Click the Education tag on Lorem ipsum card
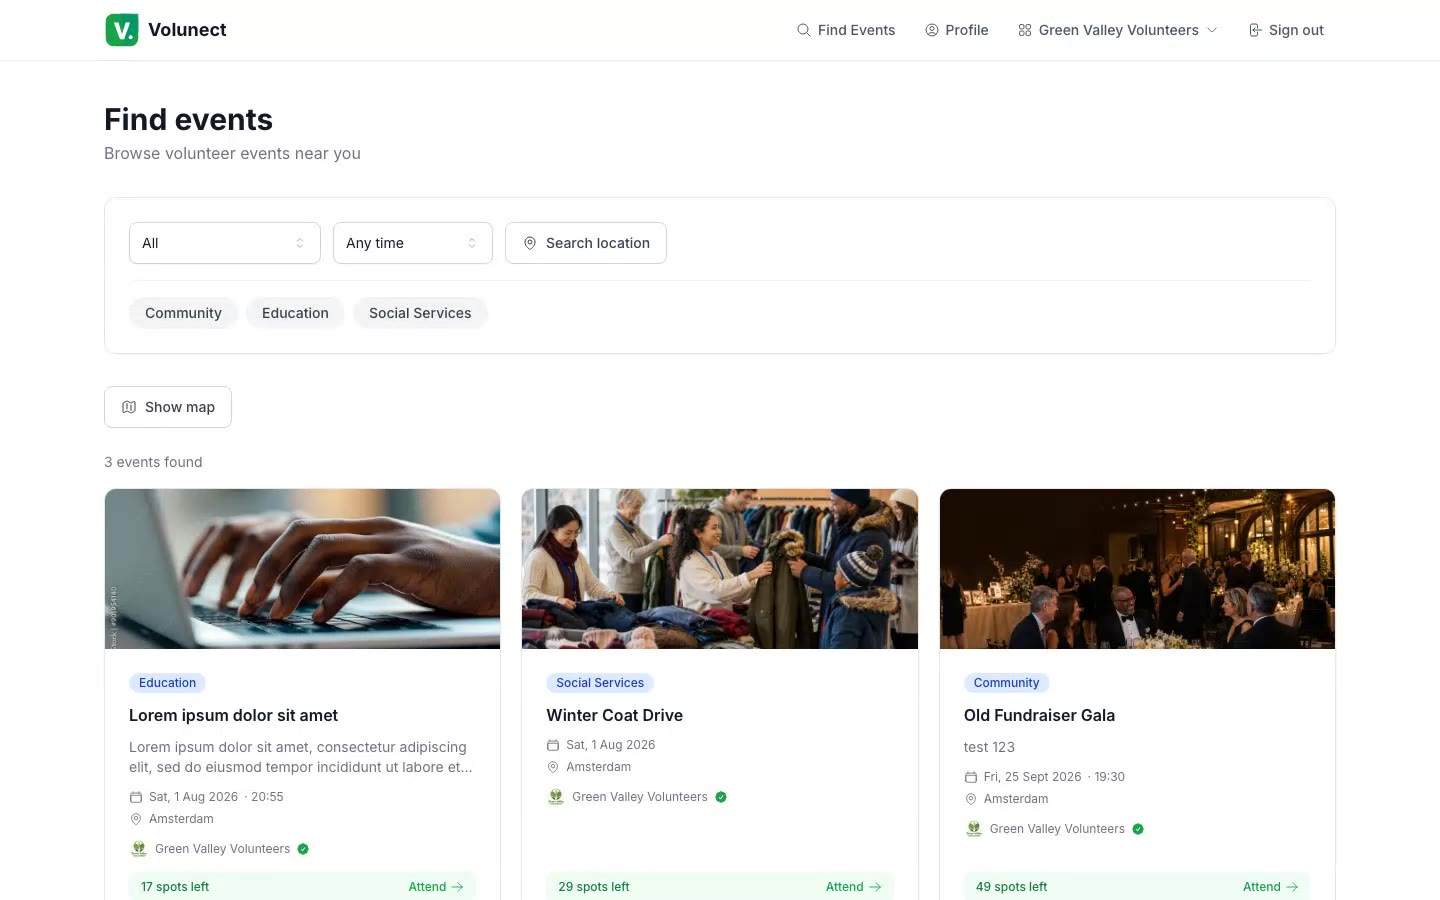 [x=167, y=683]
